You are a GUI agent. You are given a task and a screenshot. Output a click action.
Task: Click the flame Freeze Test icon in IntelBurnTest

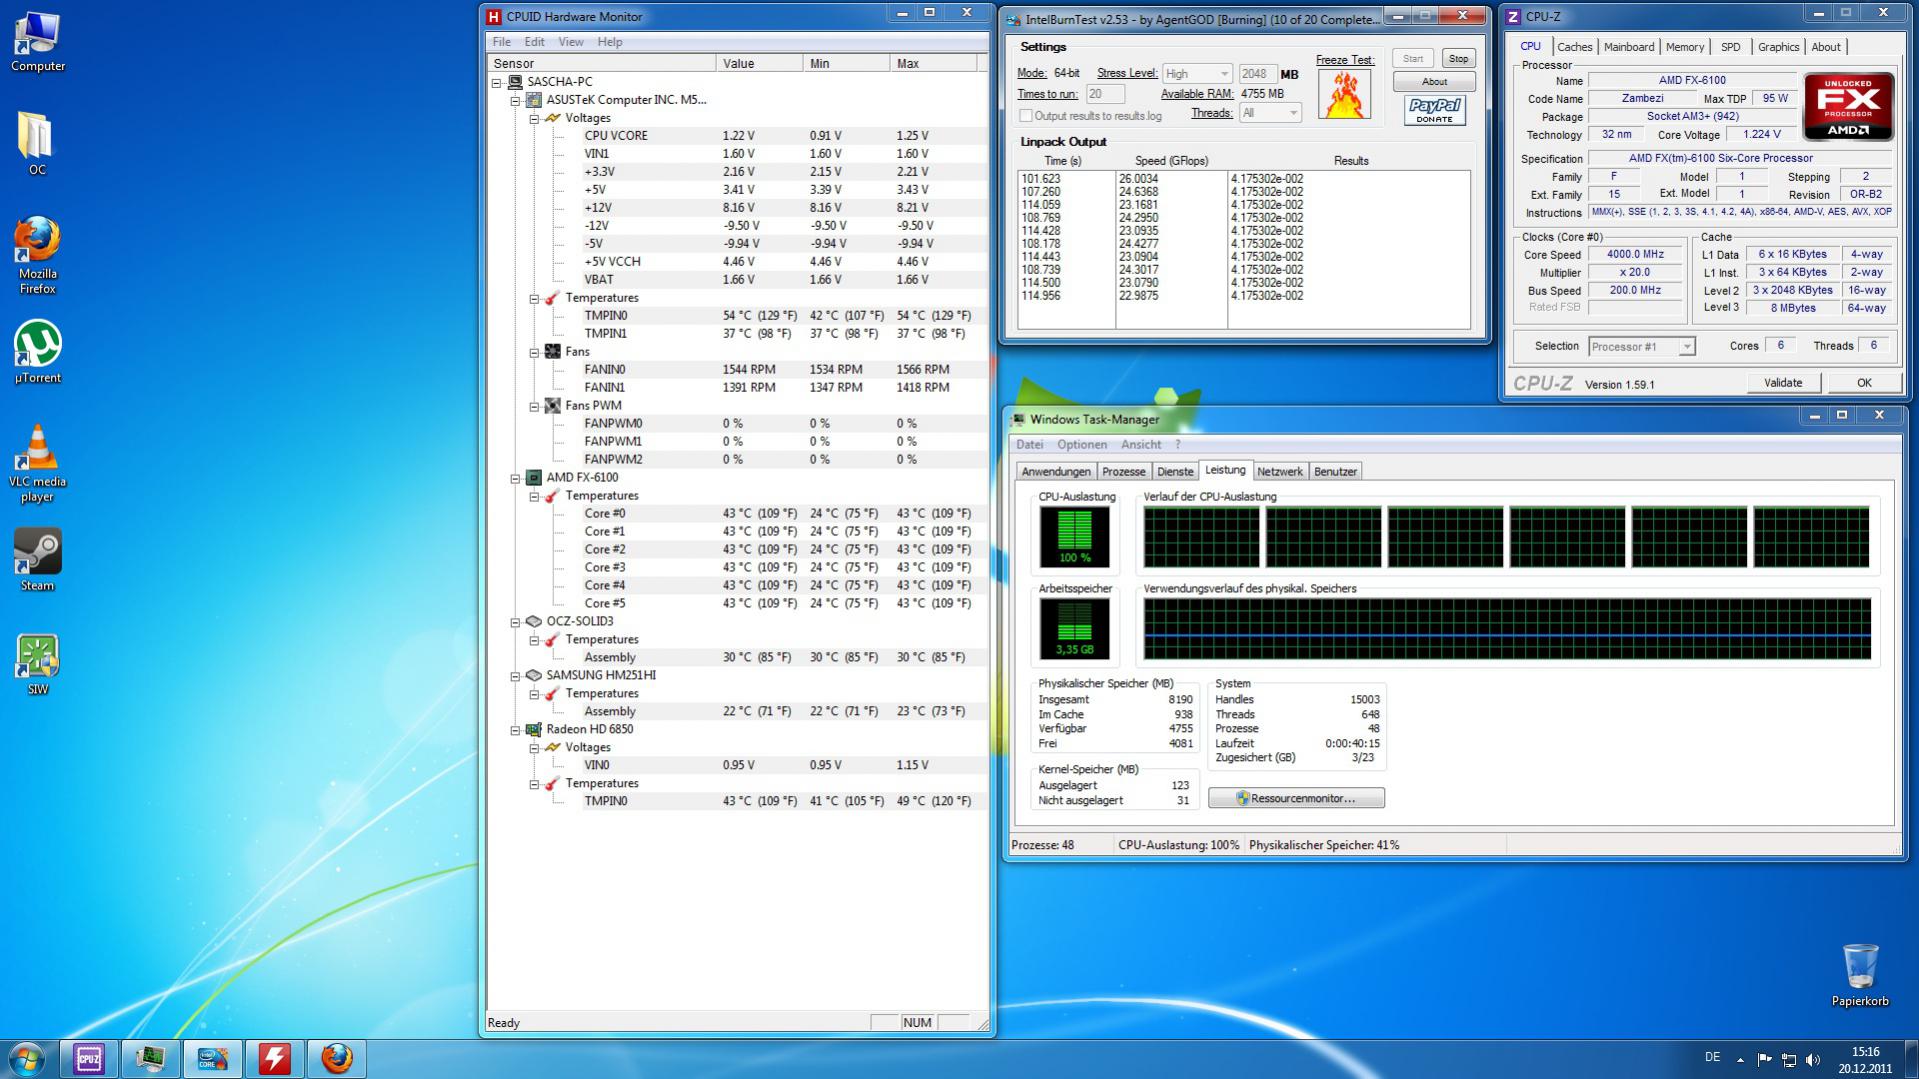point(1344,95)
